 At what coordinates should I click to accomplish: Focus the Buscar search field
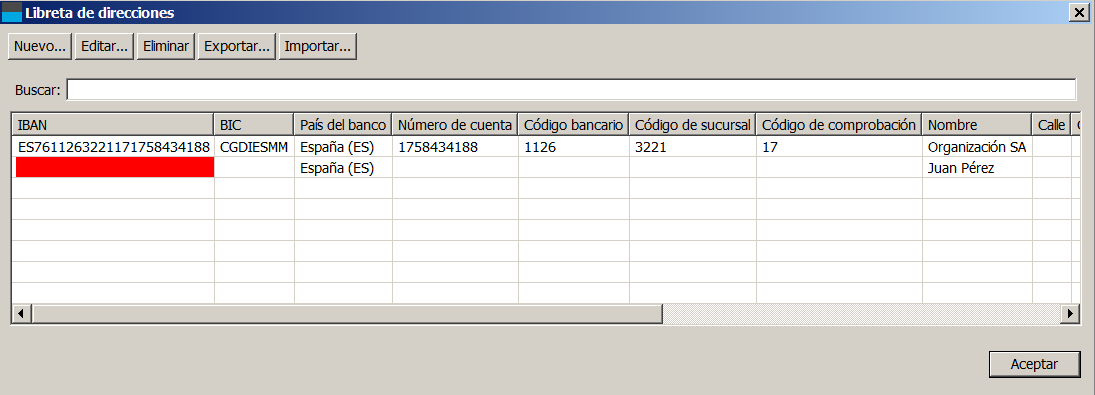coord(571,89)
